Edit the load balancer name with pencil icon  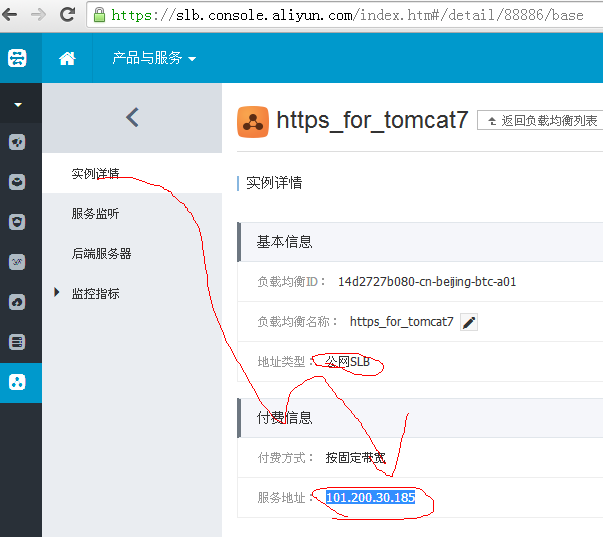pos(469,322)
